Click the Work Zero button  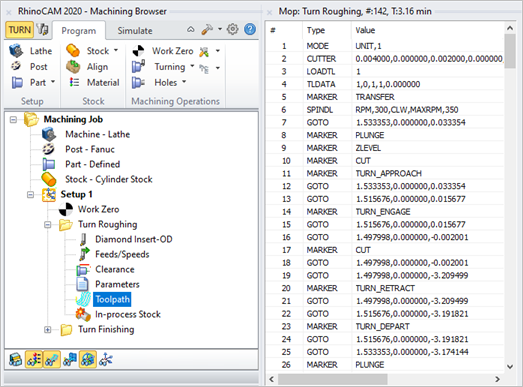coord(162,51)
